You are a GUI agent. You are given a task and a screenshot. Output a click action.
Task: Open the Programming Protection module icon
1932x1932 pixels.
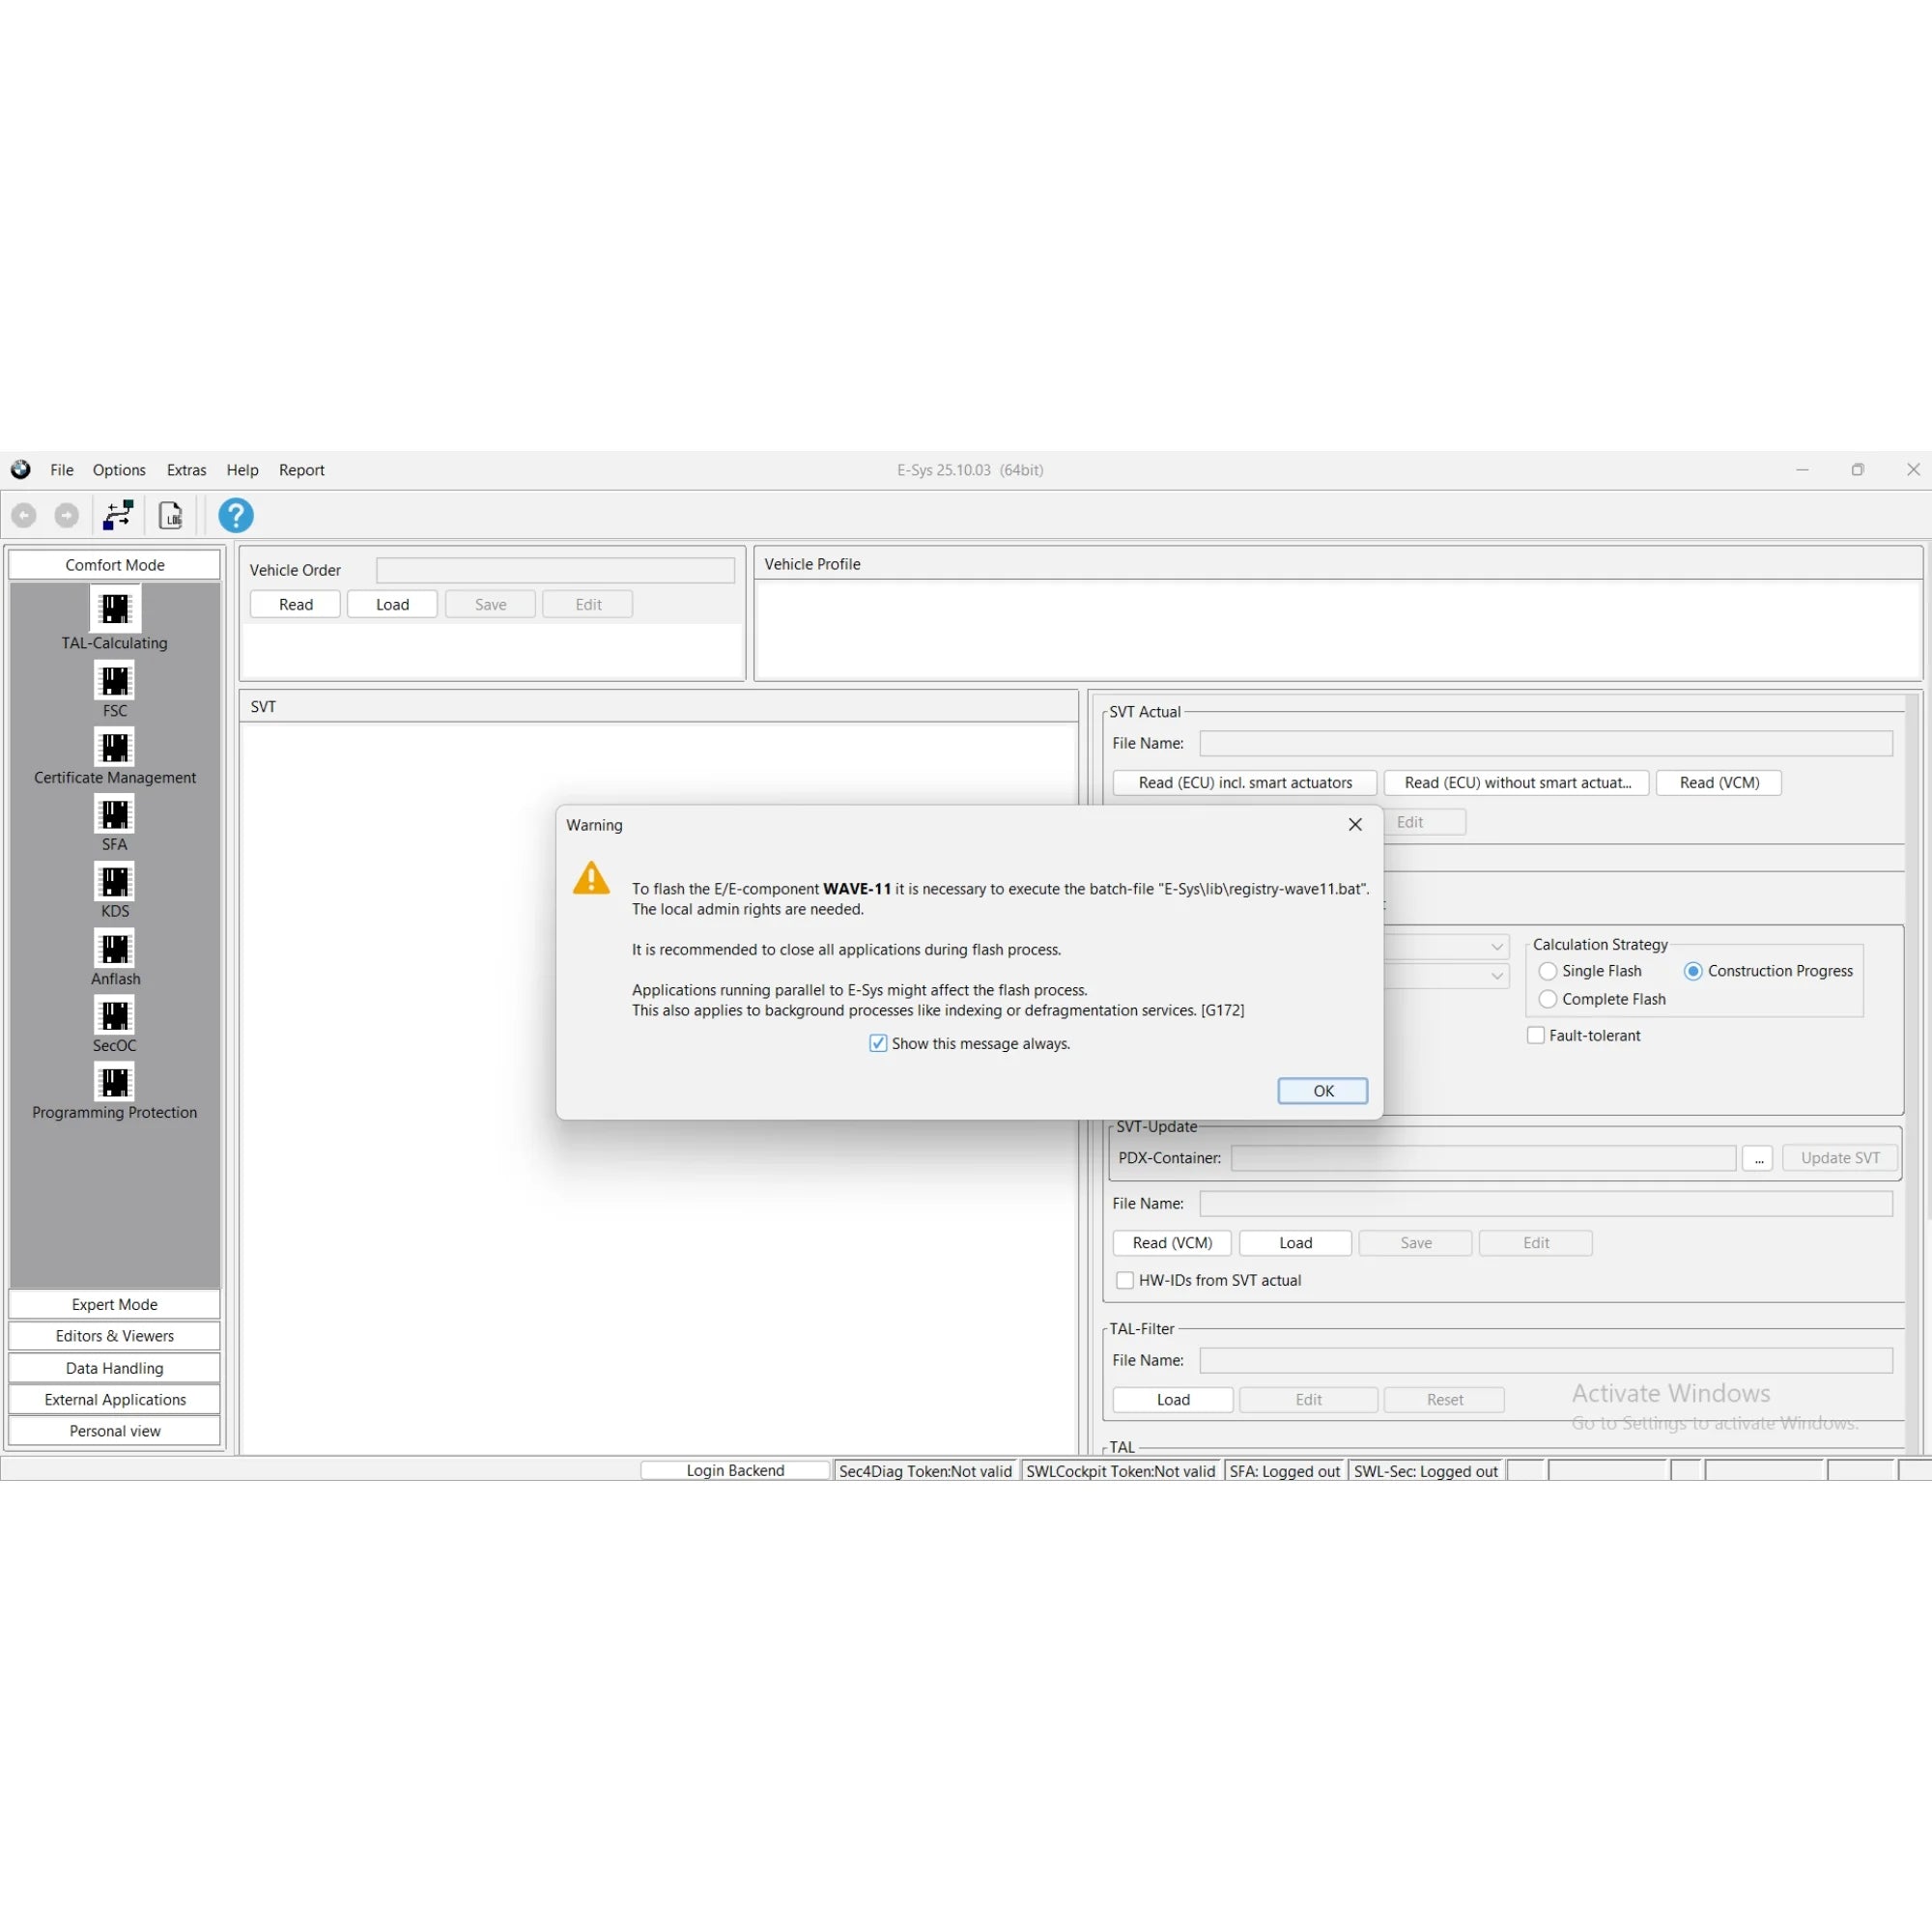click(115, 1082)
